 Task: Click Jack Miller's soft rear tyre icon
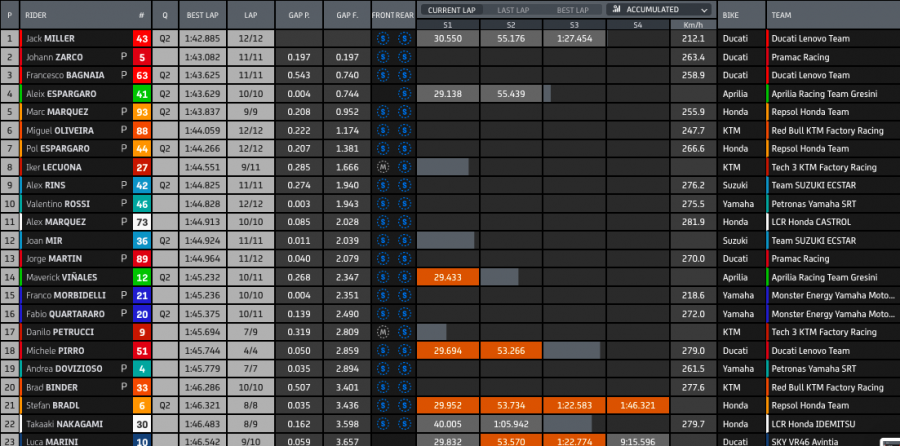[404, 38]
